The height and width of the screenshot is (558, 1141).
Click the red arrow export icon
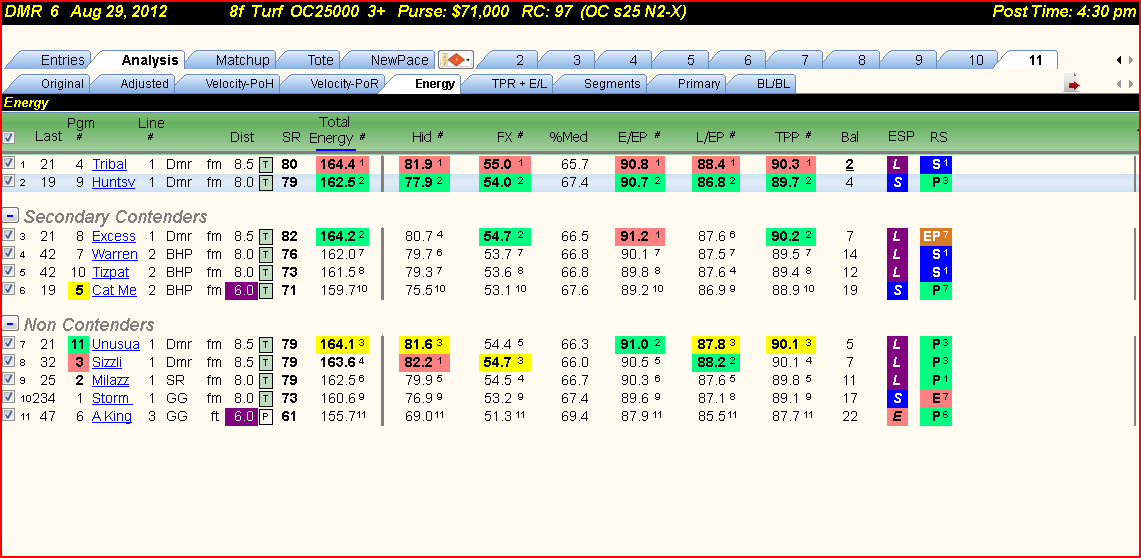1073,84
